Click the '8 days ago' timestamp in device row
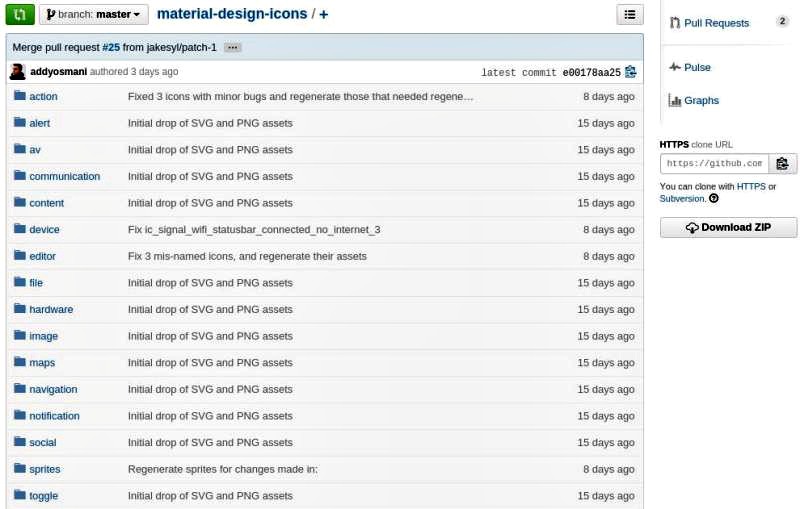The width and height of the screenshot is (800, 509). [609, 230]
